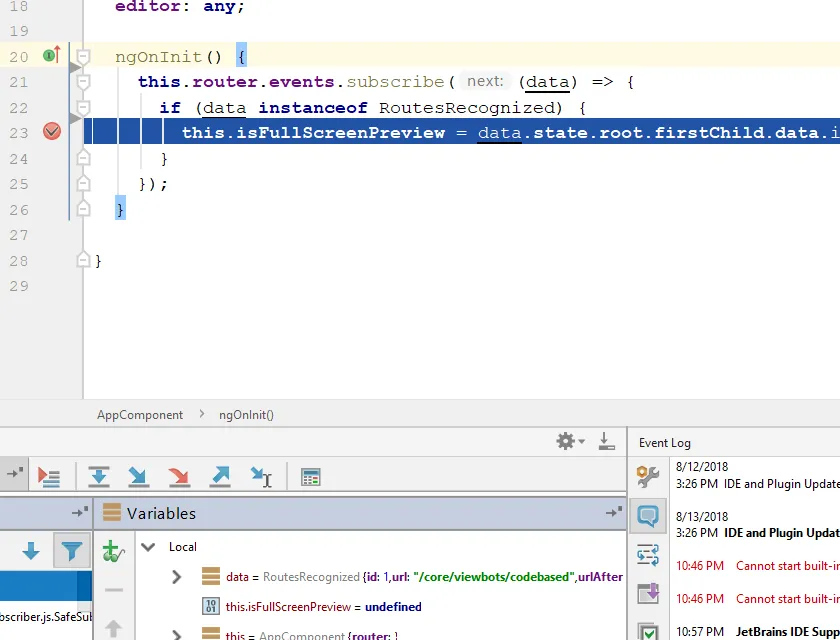Click the remove watch minus icon
This screenshot has height=640, width=840.
coord(114,590)
